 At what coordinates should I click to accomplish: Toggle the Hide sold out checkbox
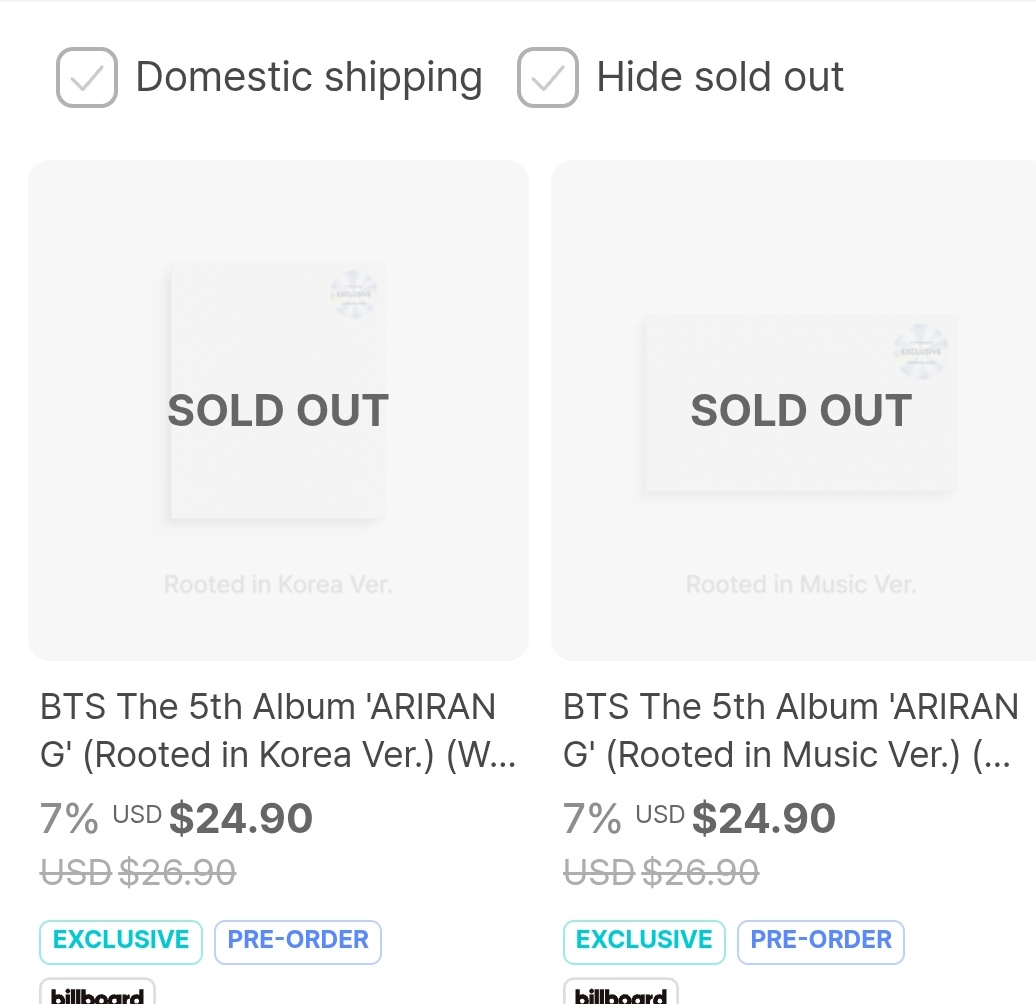click(x=548, y=77)
